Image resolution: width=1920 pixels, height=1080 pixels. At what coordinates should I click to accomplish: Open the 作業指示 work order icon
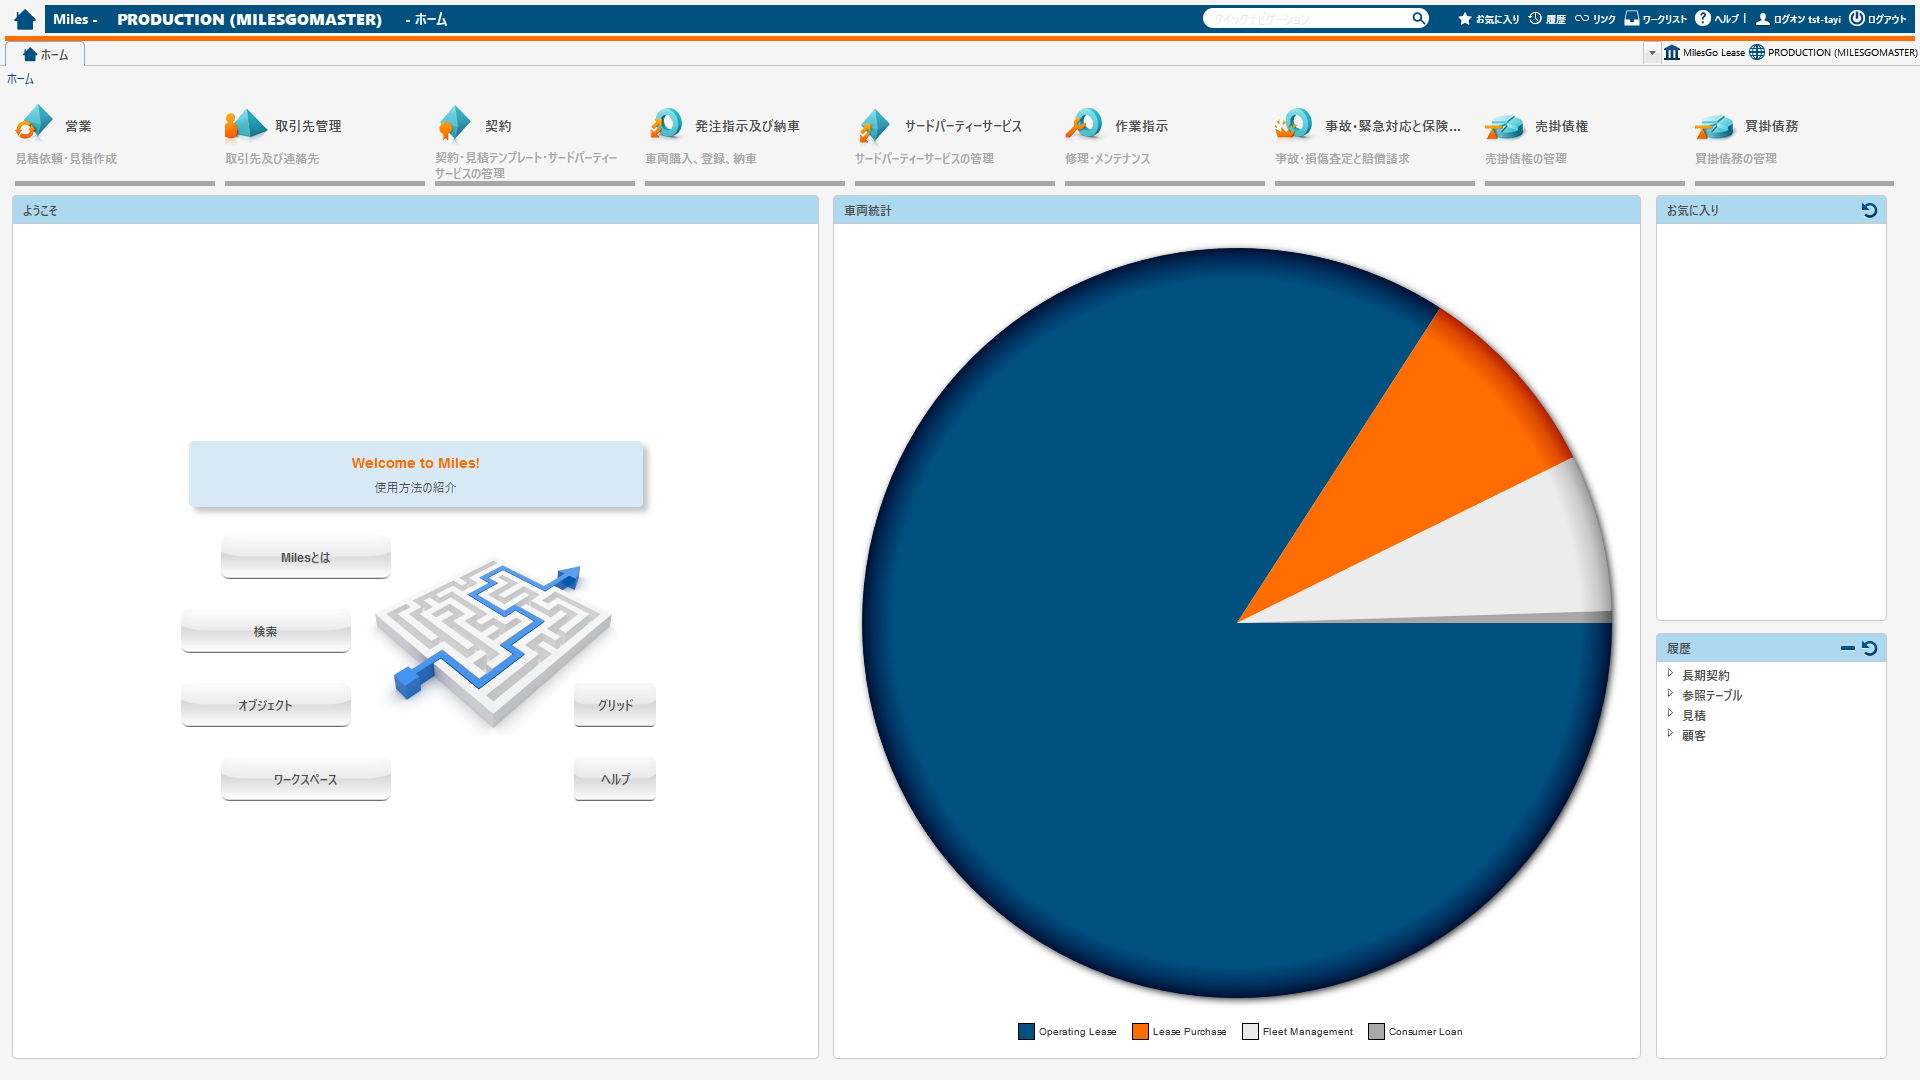(x=1084, y=124)
